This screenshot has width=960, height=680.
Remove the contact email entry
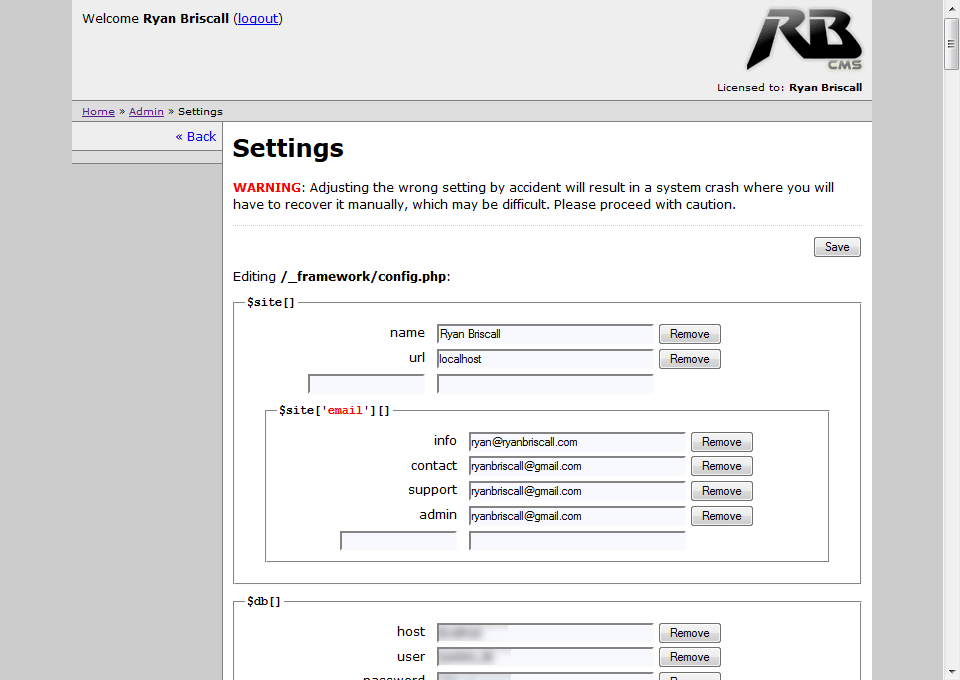coord(721,466)
